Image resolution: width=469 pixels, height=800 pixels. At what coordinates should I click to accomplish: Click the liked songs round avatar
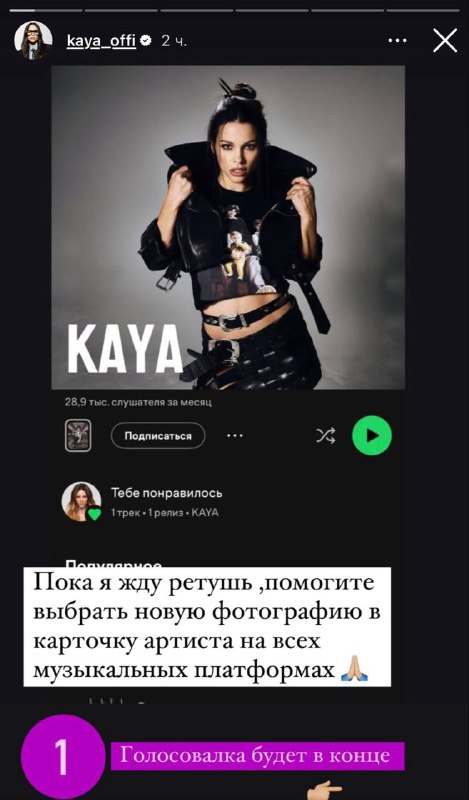[x=80, y=501]
